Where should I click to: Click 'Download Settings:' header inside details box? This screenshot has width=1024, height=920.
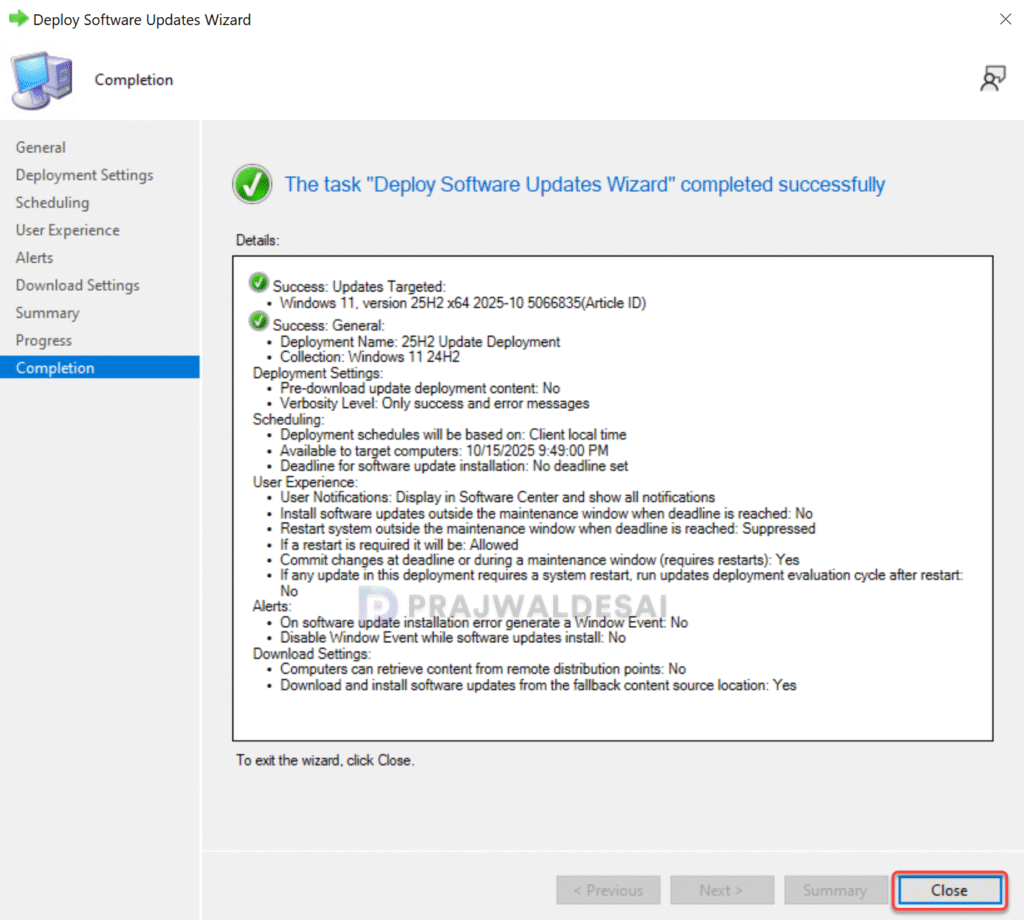[312, 654]
